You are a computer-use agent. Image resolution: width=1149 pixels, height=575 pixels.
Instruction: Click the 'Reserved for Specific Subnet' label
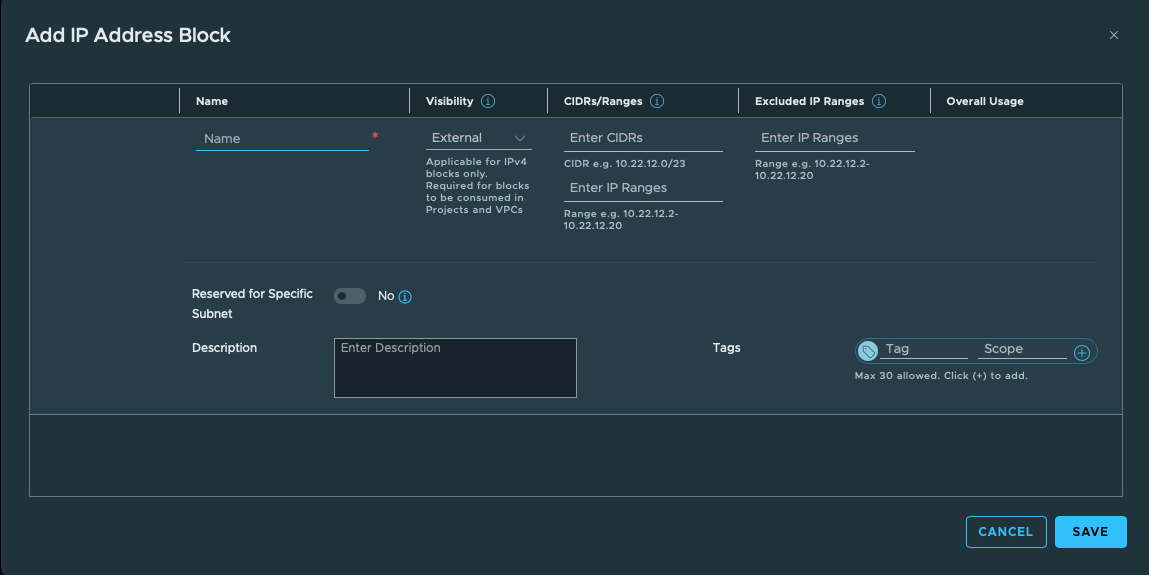point(252,303)
